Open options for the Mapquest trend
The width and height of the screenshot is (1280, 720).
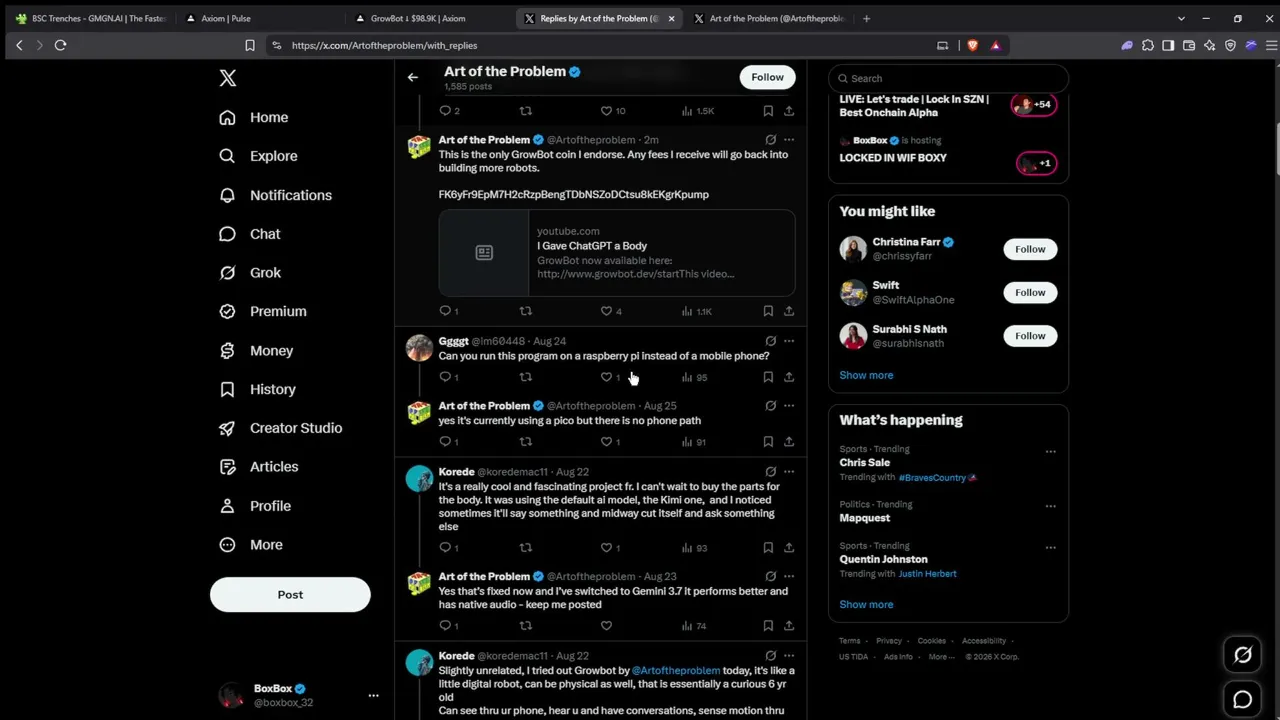tap(1050, 506)
